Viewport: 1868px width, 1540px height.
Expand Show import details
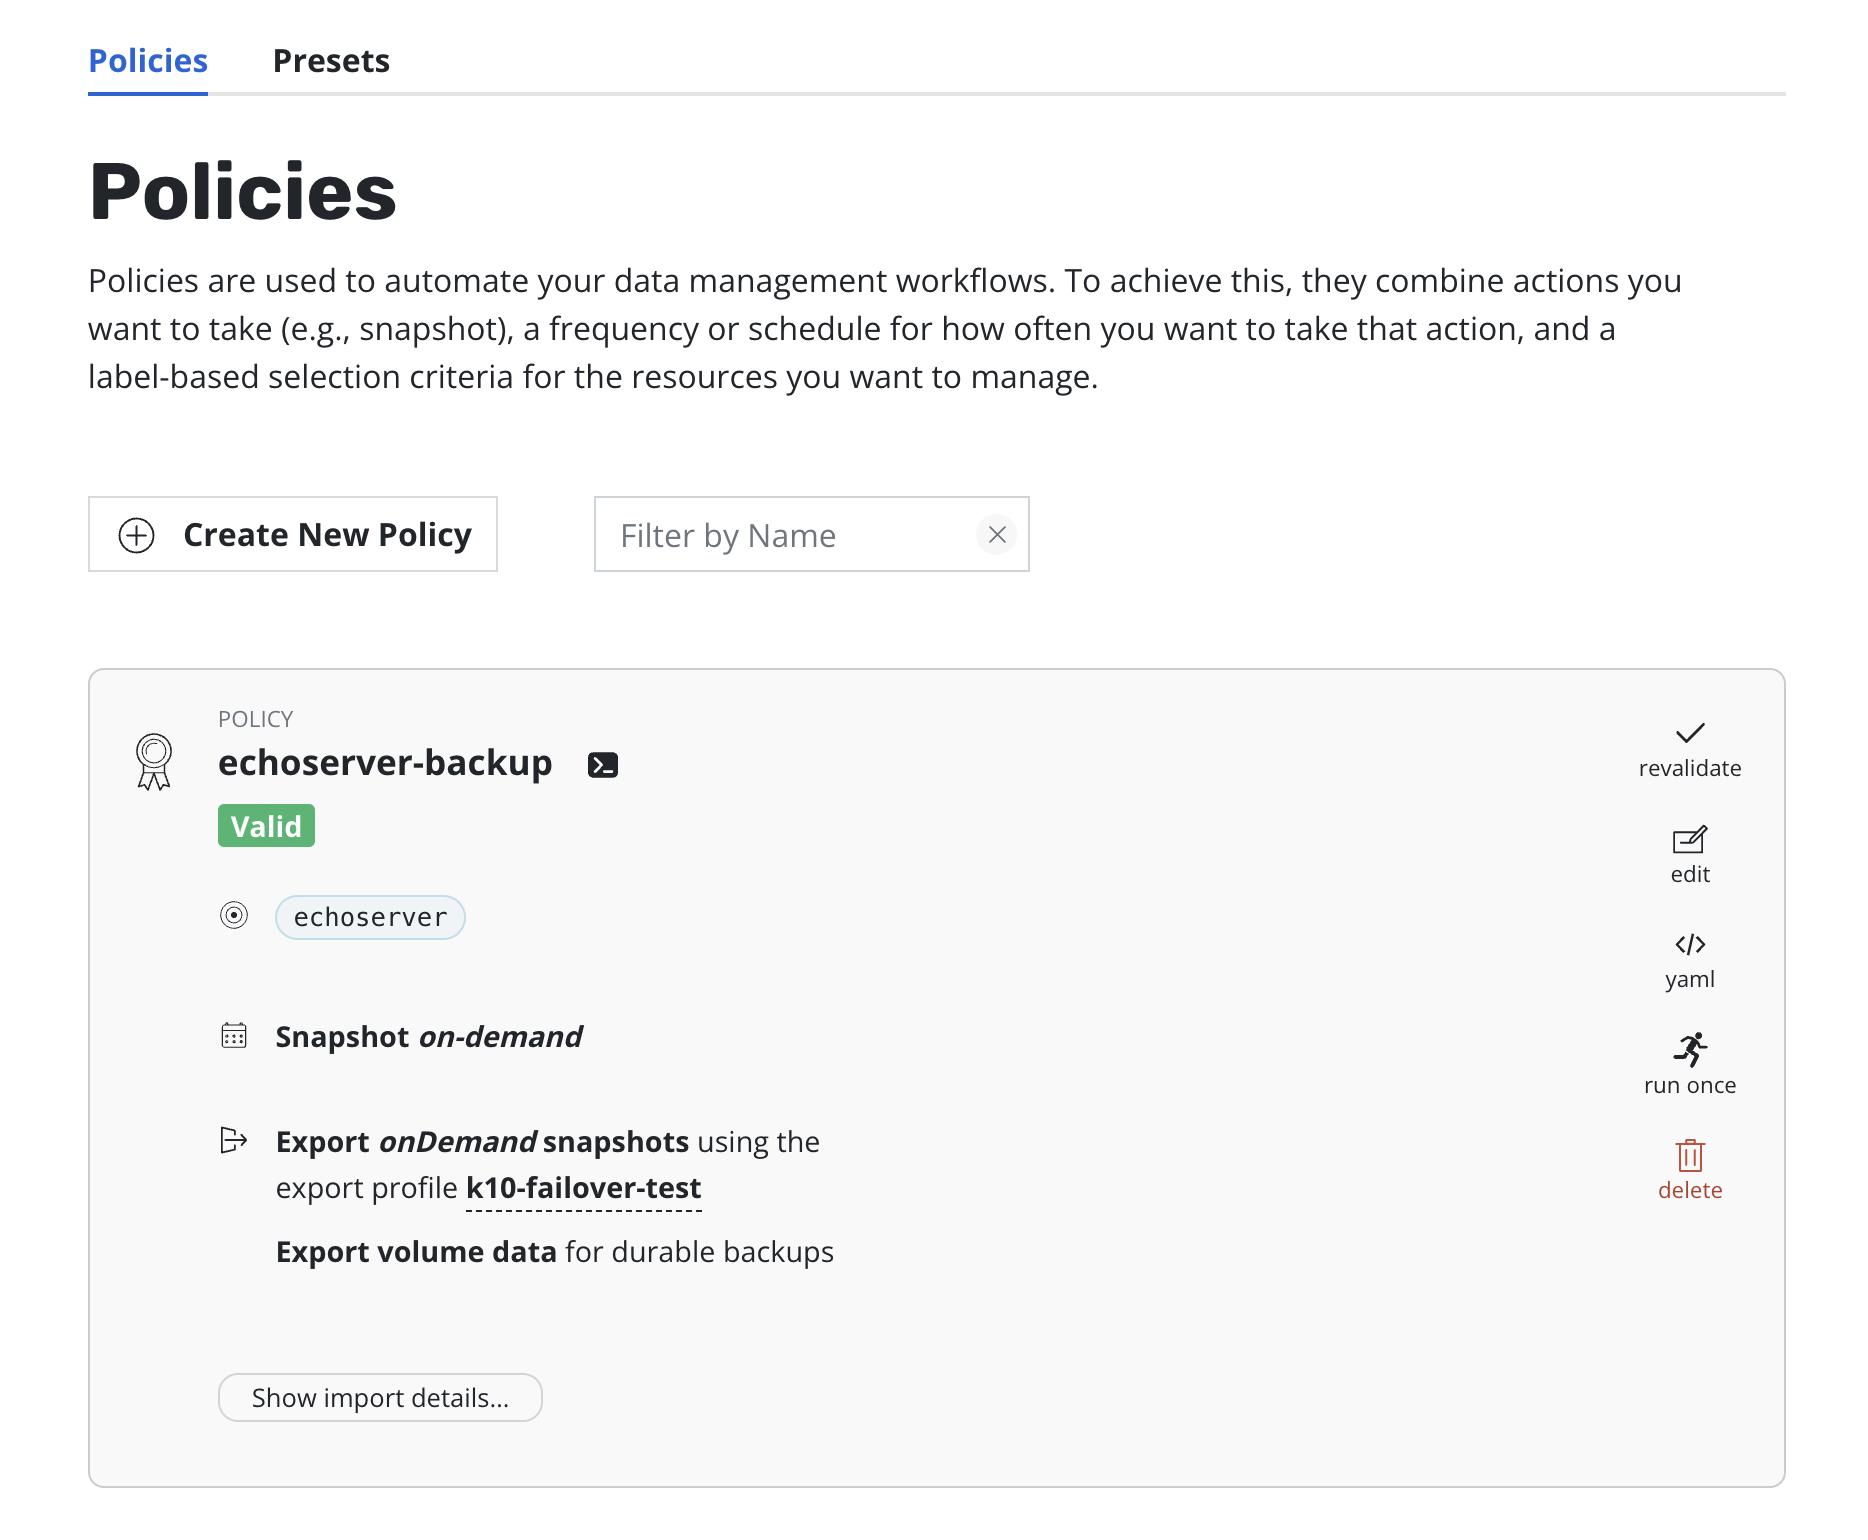pos(380,1397)
